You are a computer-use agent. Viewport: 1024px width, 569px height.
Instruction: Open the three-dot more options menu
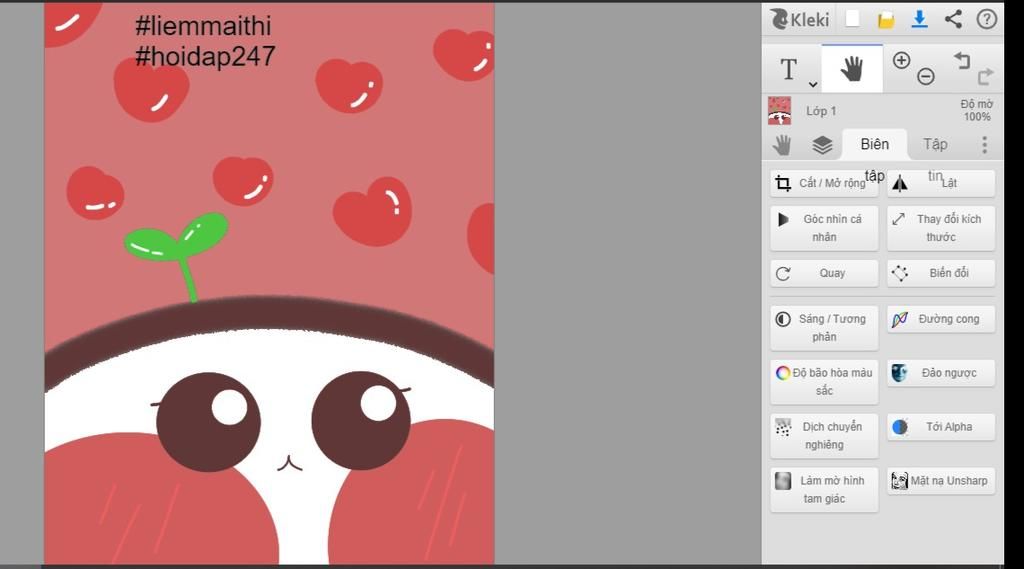(x=984, y=144)
